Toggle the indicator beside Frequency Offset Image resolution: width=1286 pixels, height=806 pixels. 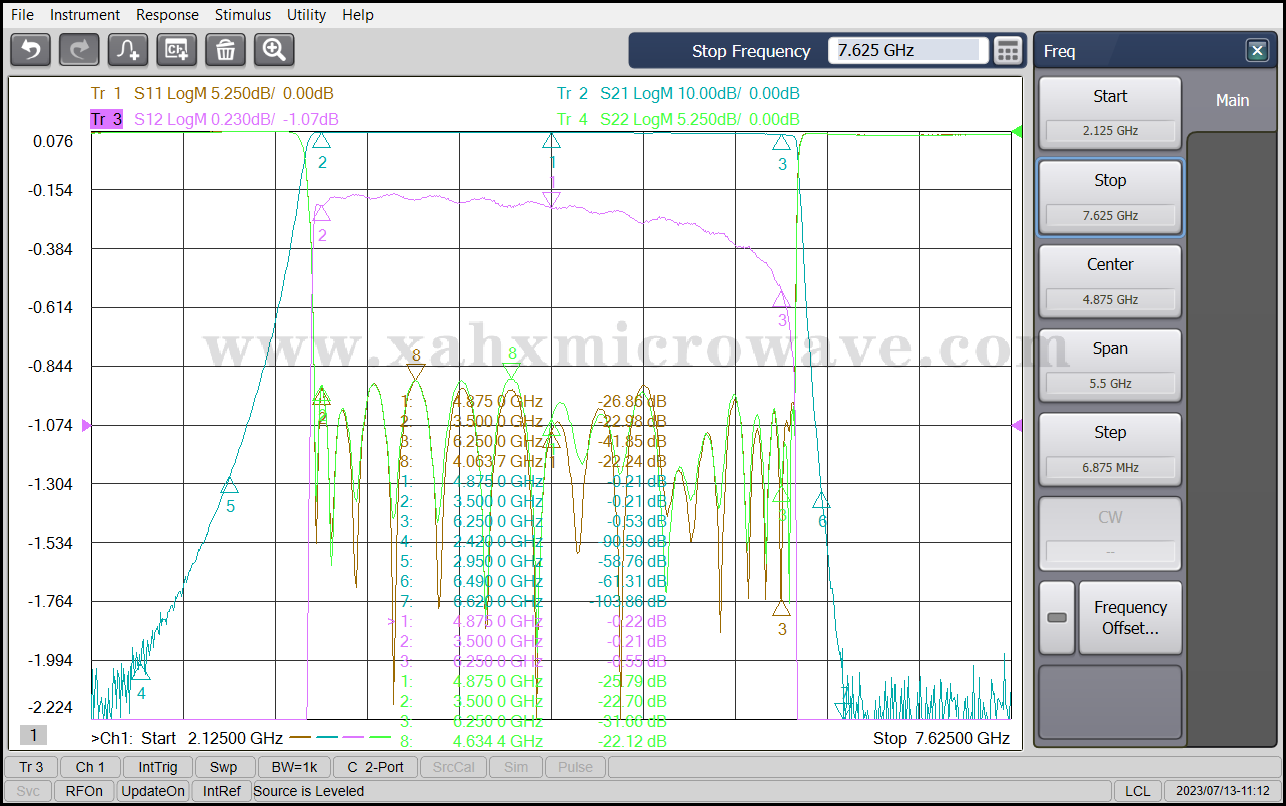pyautogui.click(x=1057, y=617)
